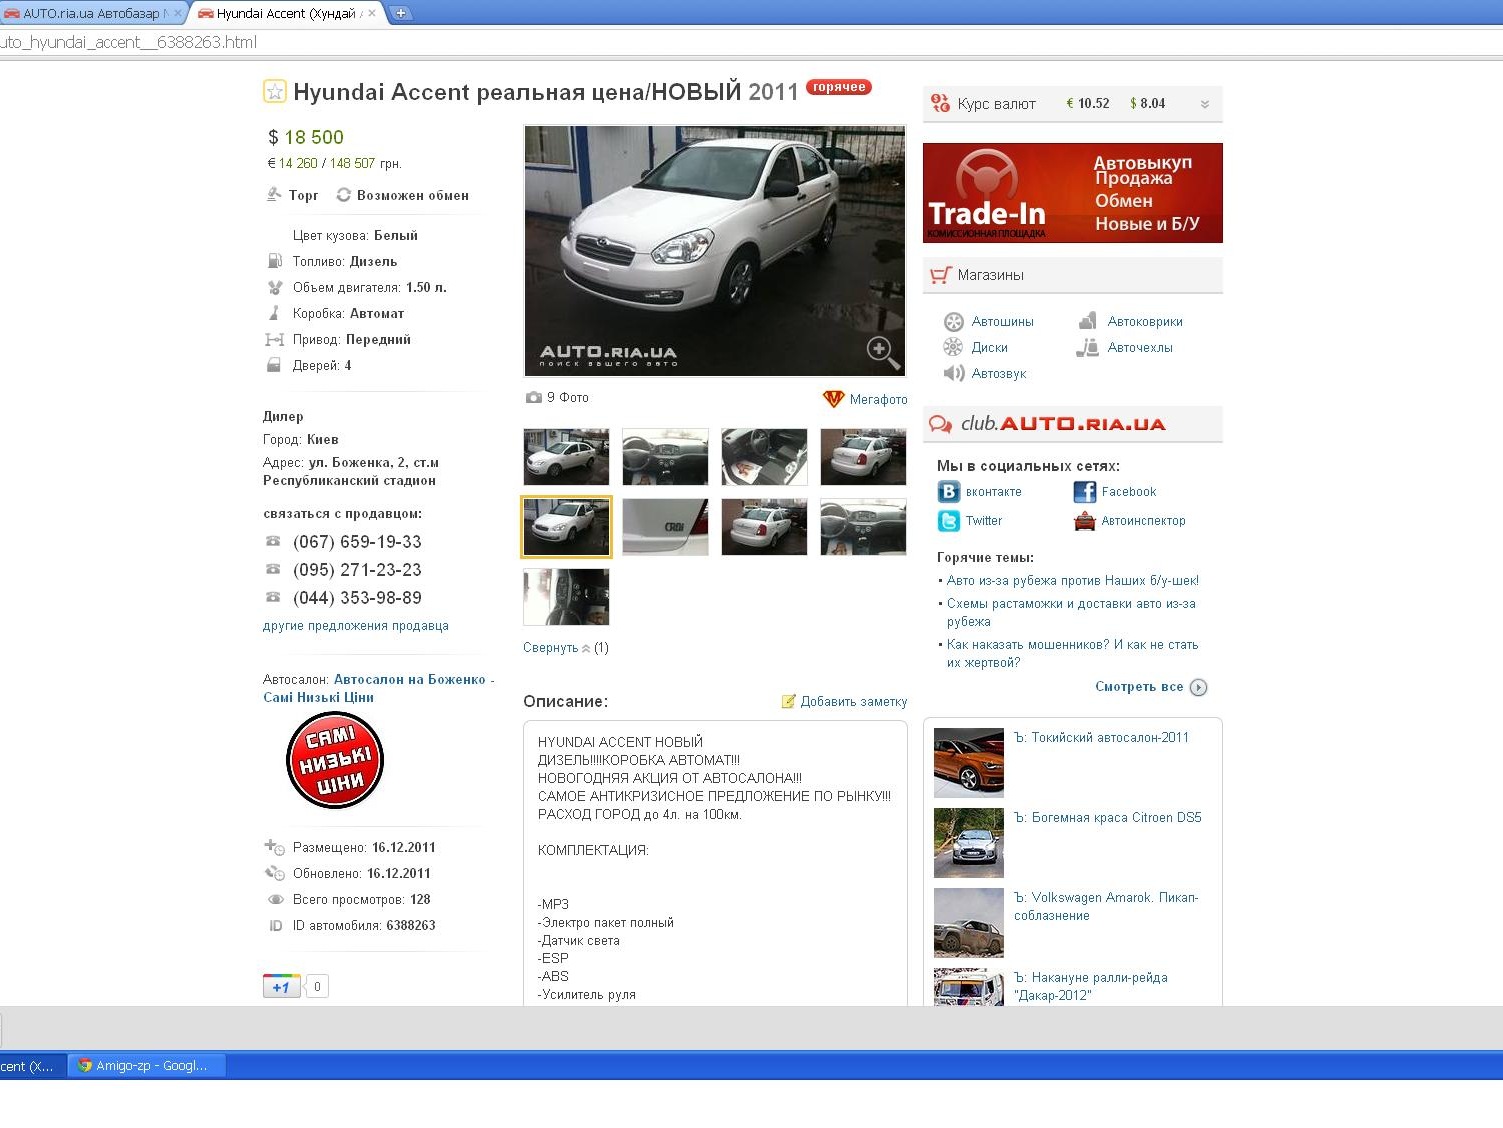Click the red горячее badge
1503x1128 pixels.
click(839, 87)
